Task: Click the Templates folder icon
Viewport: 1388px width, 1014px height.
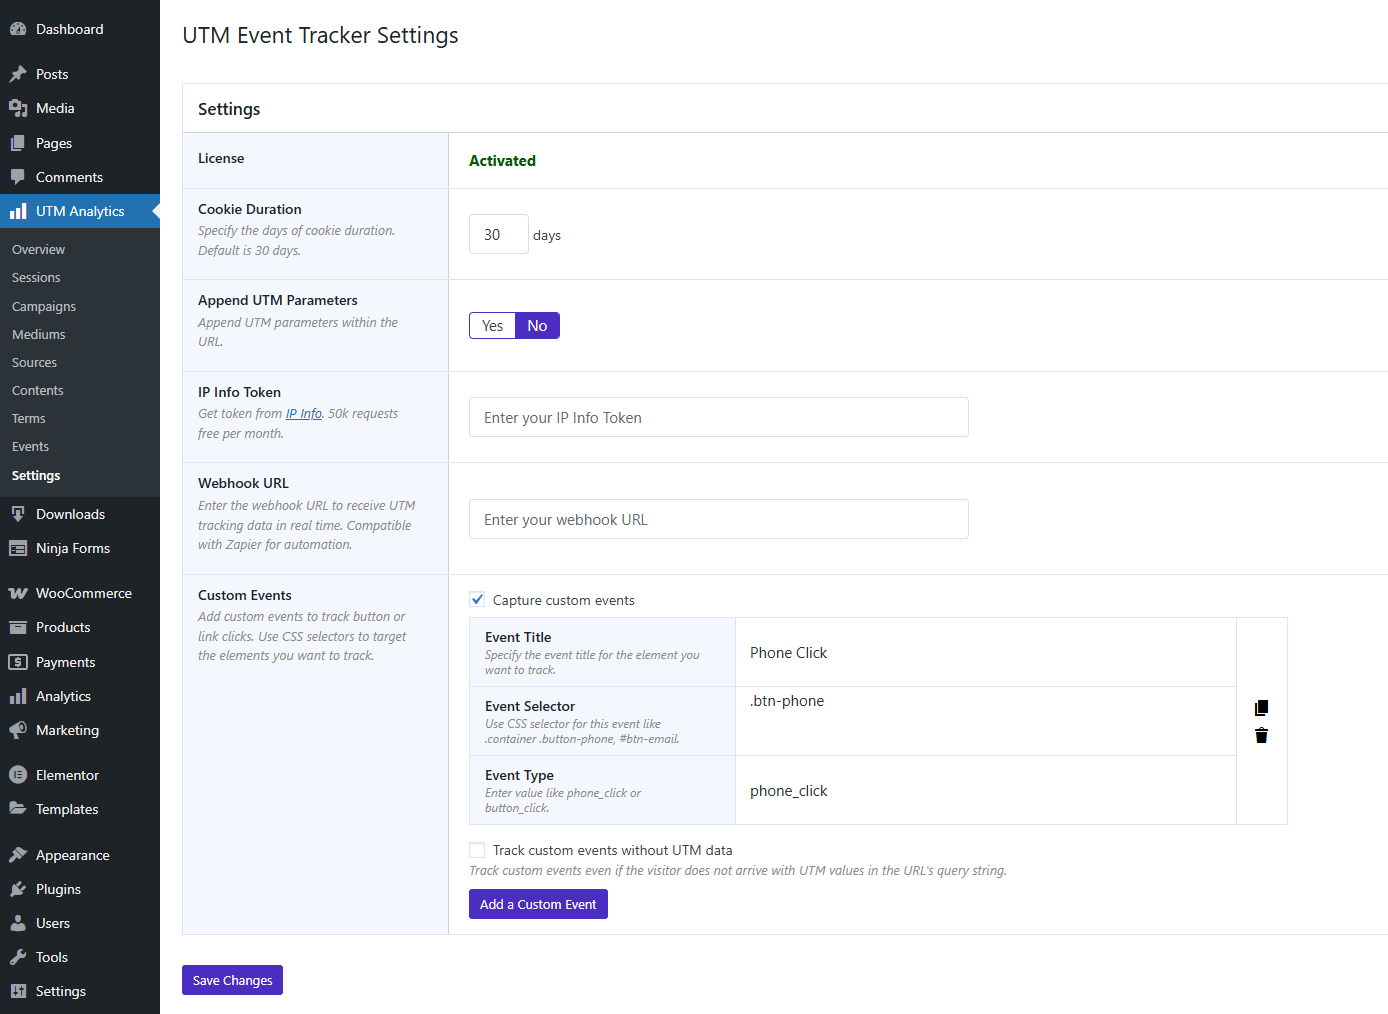Action: point(18,809)
